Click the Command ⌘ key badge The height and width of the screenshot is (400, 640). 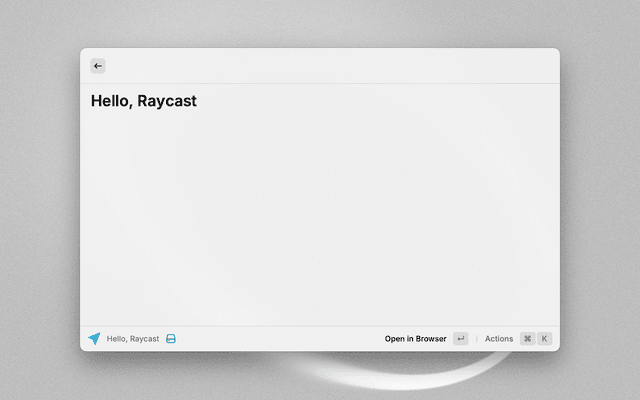point(527,339)
